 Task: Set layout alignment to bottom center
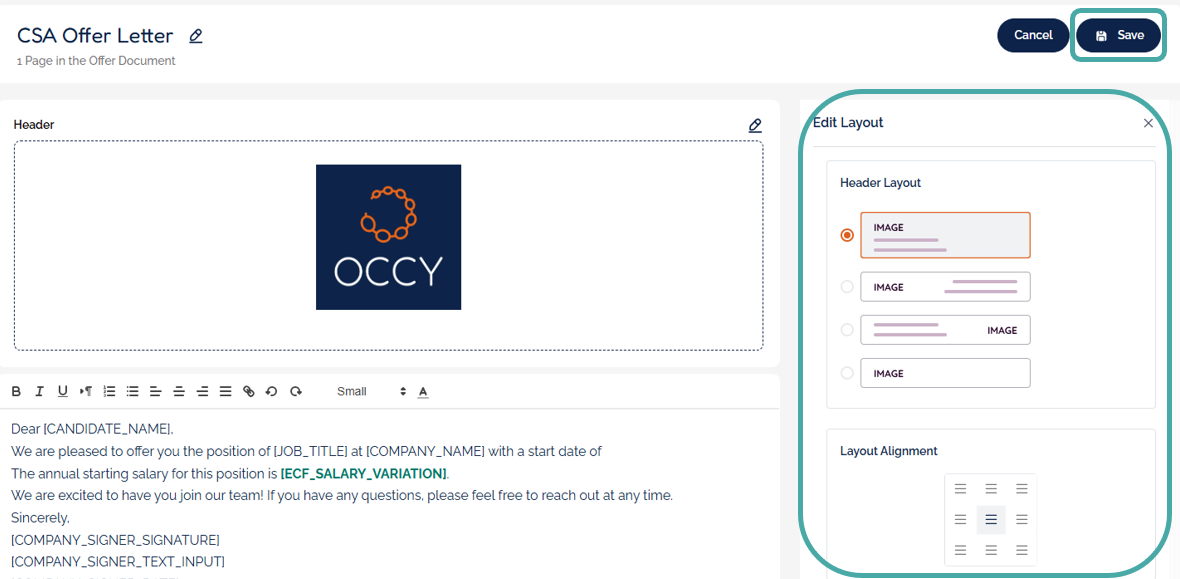[991, 550]
